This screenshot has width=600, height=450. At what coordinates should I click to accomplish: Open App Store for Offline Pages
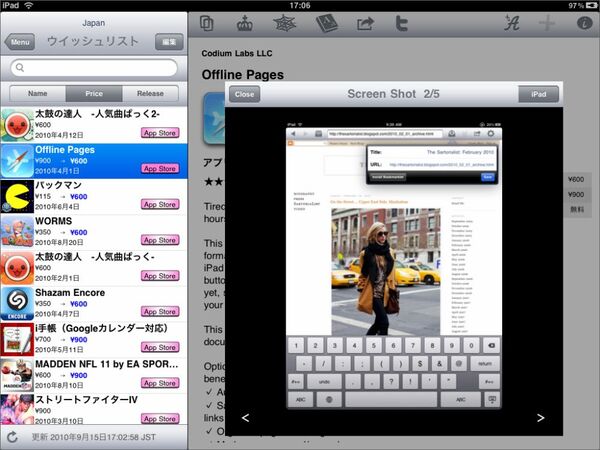tap(160, 168)
